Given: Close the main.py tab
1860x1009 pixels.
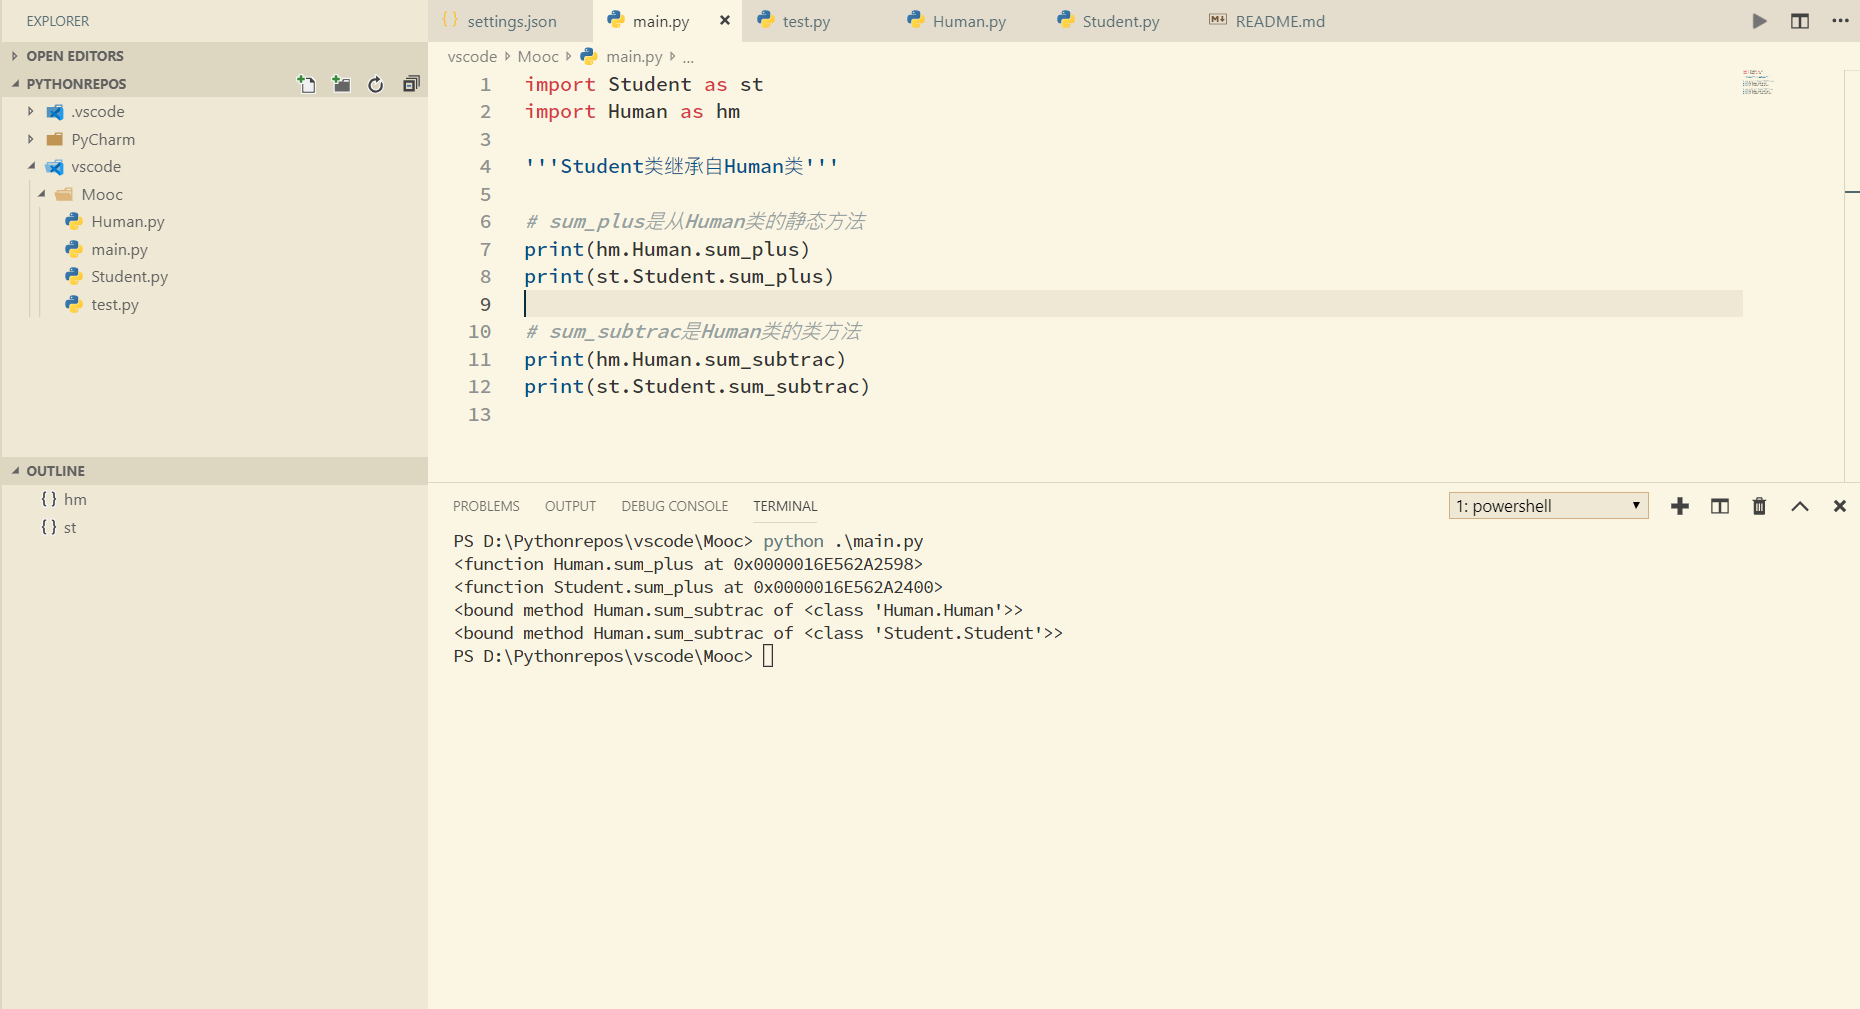Looking at the screenshot, I should [x=725, y=20].
